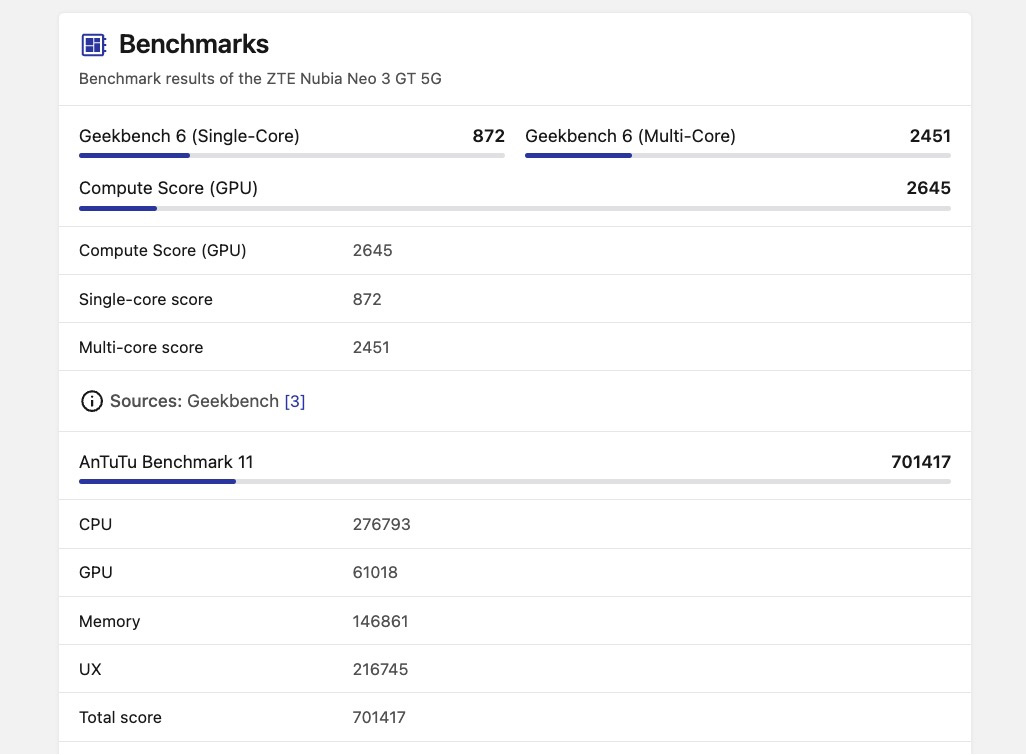Image resolution: width=1026 pixels, height=755 pixels.
Task: Click the Total score row label
Action: tap(120, 718)
